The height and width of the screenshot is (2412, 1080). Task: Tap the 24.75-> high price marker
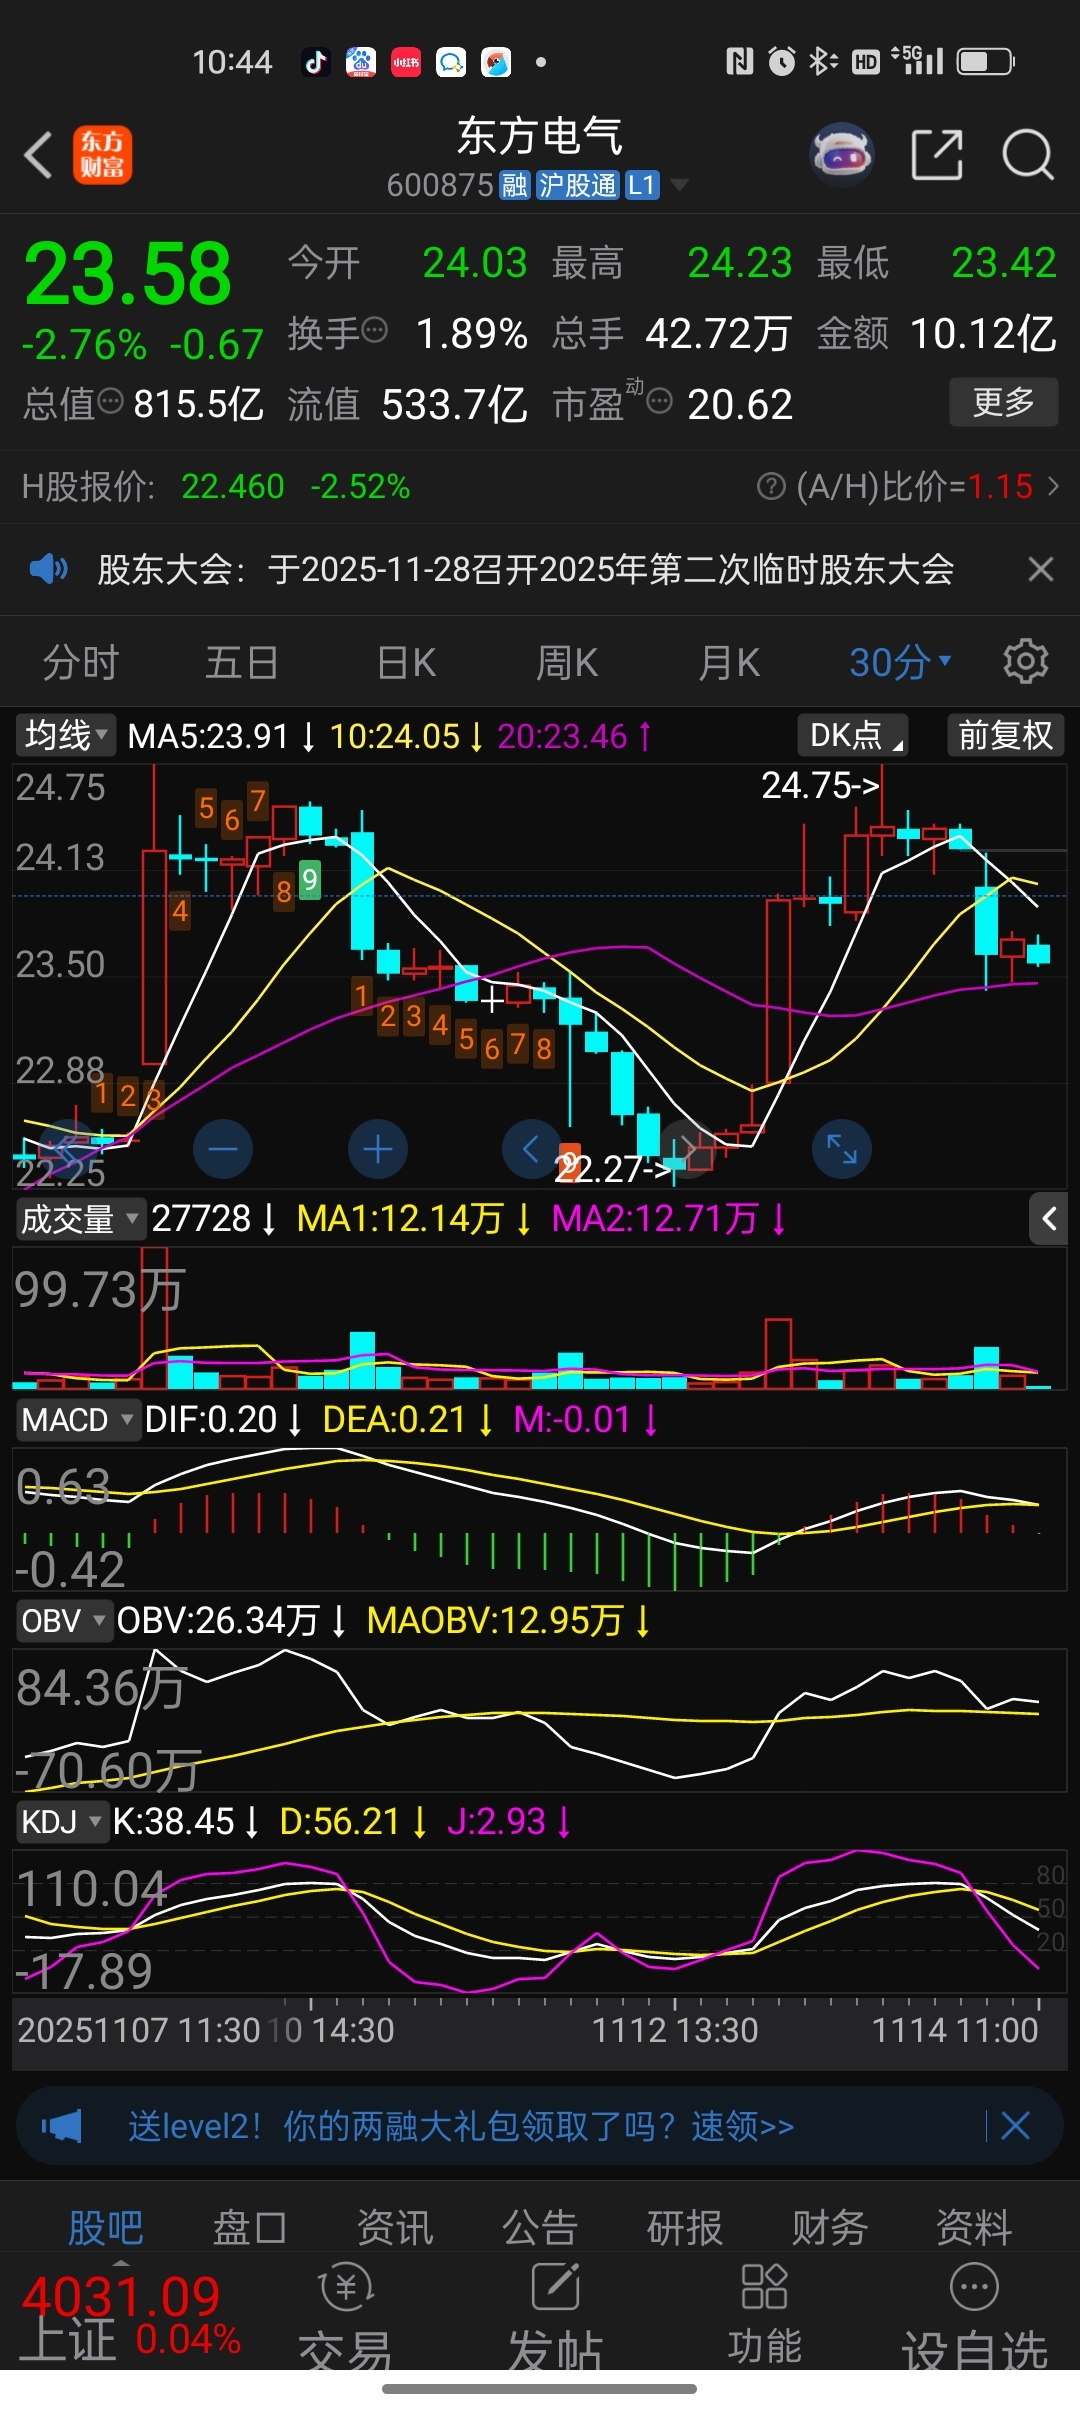[x=820, y=785]
